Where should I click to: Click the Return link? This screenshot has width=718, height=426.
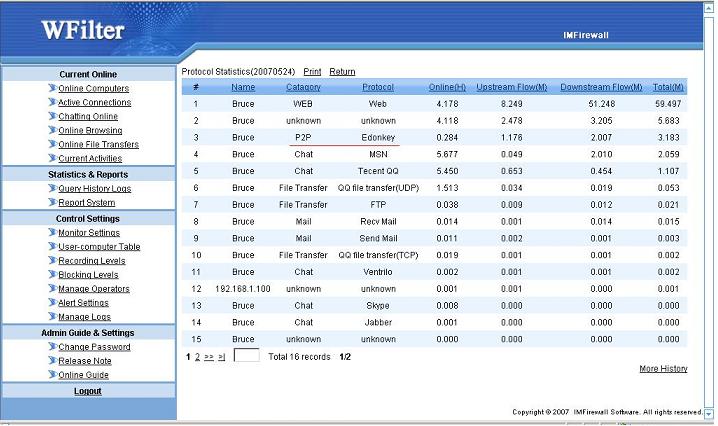point(342,72)
